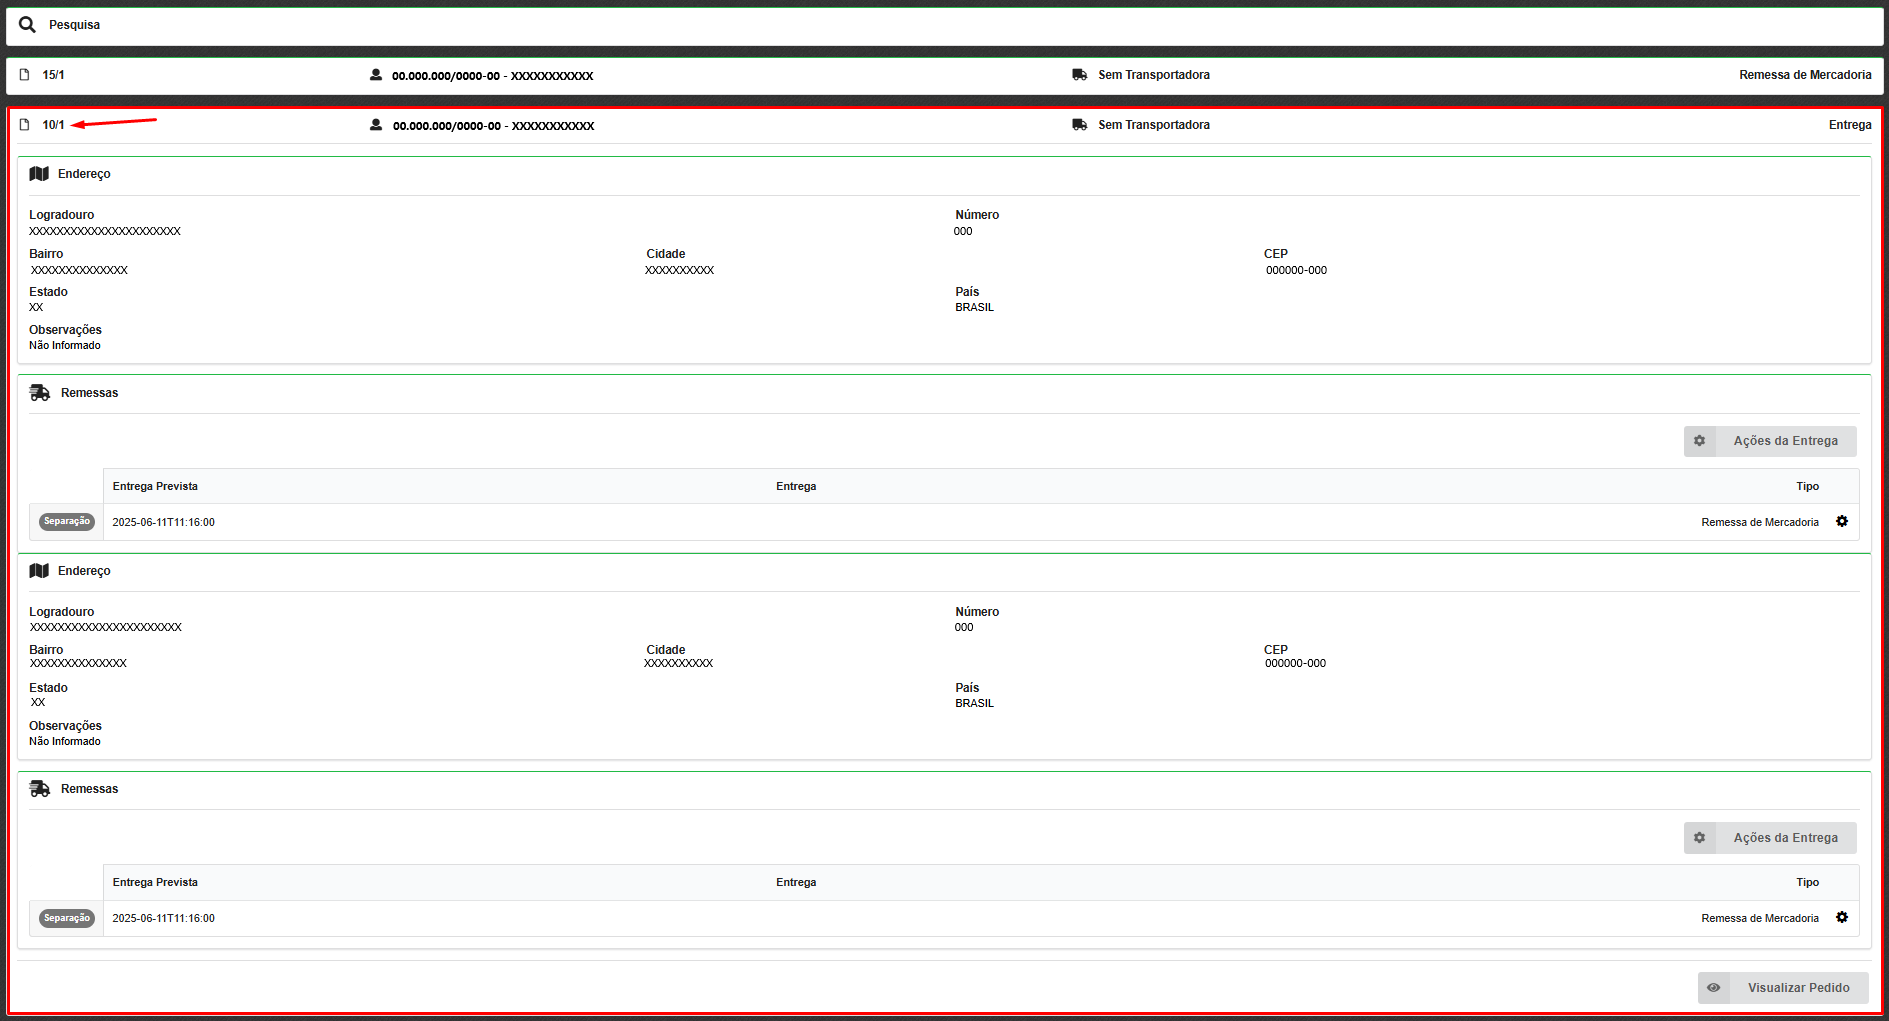Click the truck icon in order 10/1 header

coord(1079,125)
